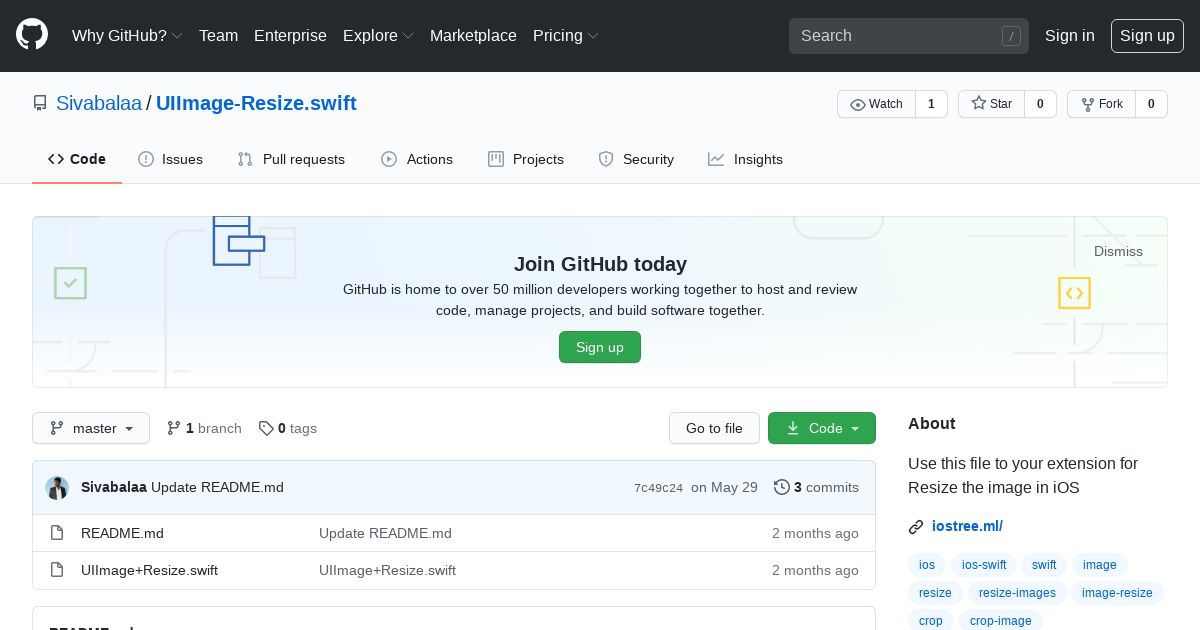Click the link icon beside iostree.ml
The height and width of the screenshot is (630, 1200).
[916, 527]
